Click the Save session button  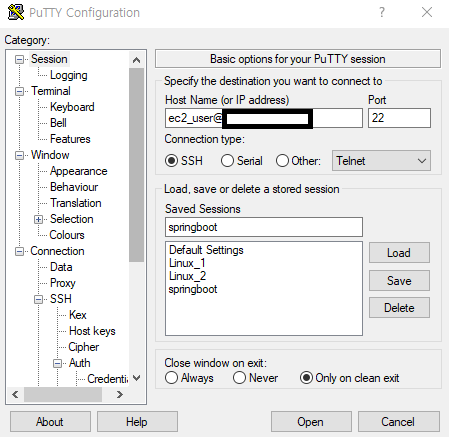click(x=399, y=281)
